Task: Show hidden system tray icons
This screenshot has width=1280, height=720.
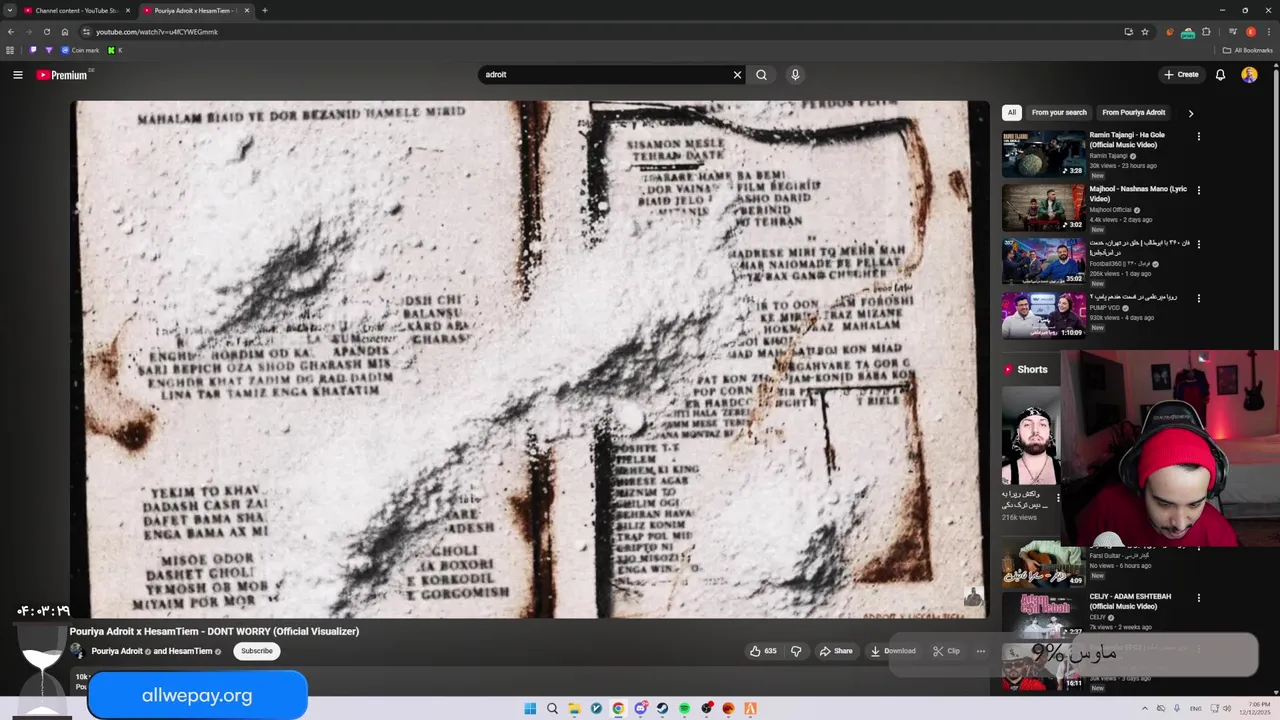Action: point(1145,709)
